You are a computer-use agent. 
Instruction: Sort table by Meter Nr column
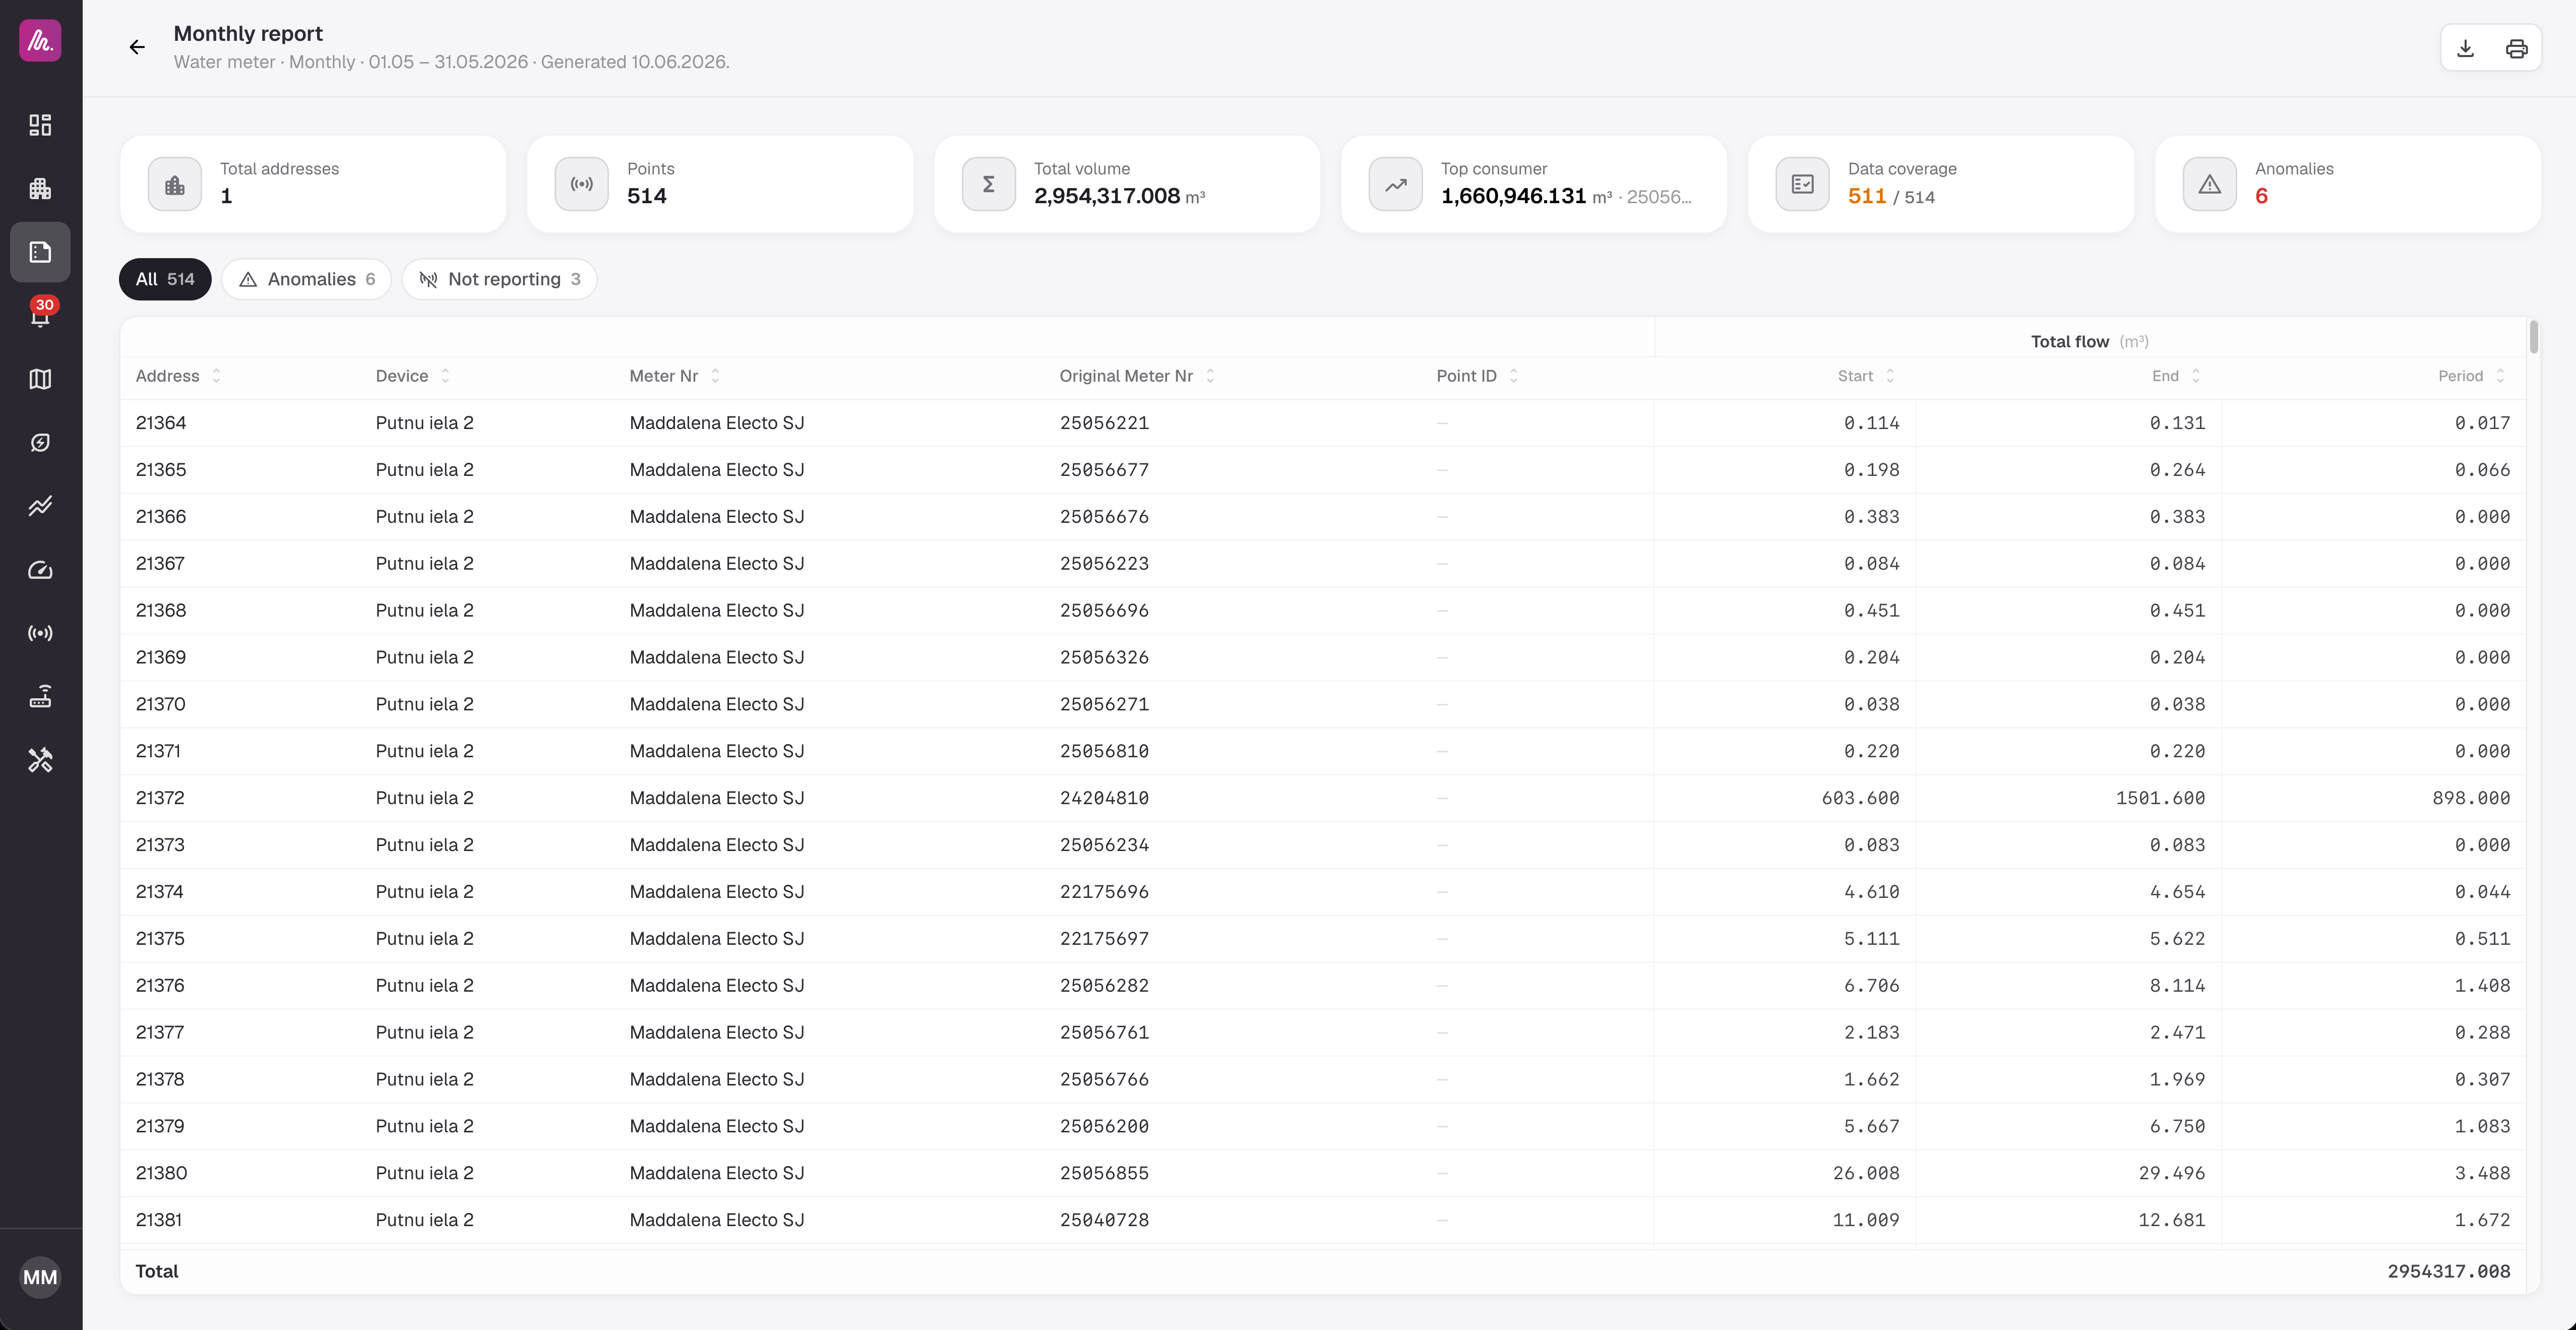(674, 376)
